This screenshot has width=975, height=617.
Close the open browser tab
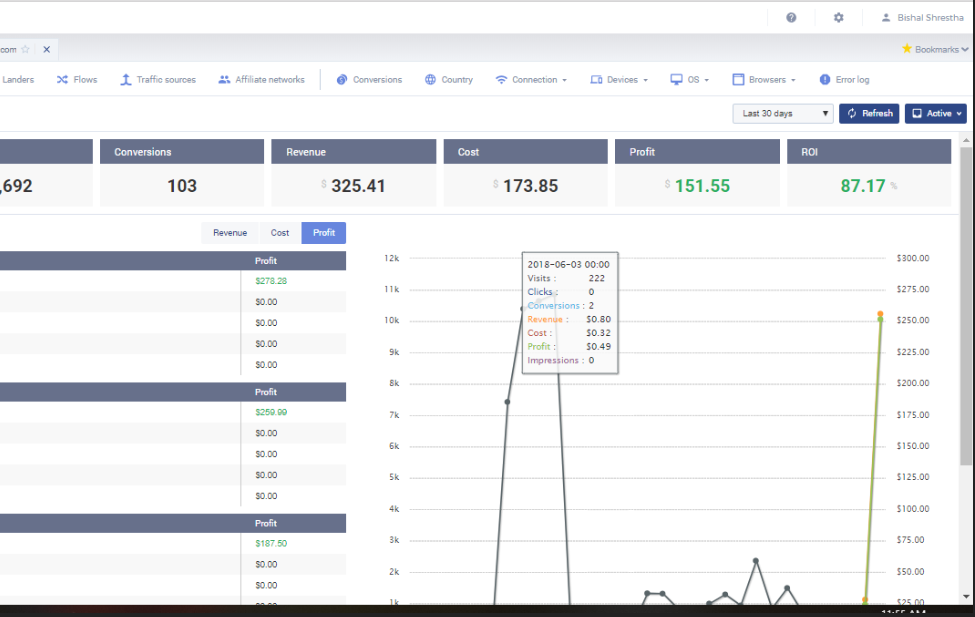[46, 49]
